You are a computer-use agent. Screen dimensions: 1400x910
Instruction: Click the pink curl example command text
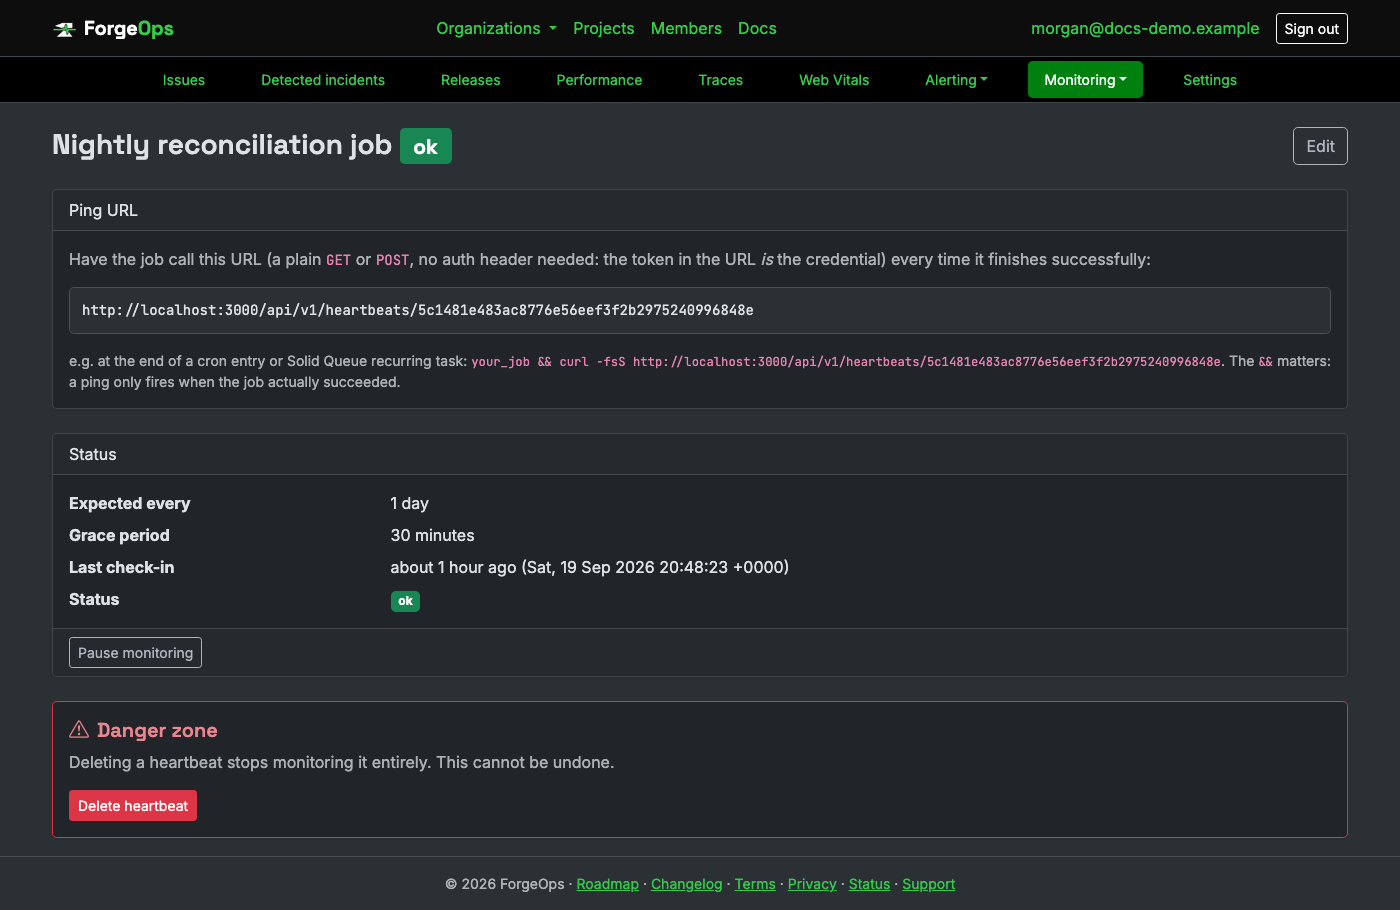[x=846, y=361]
